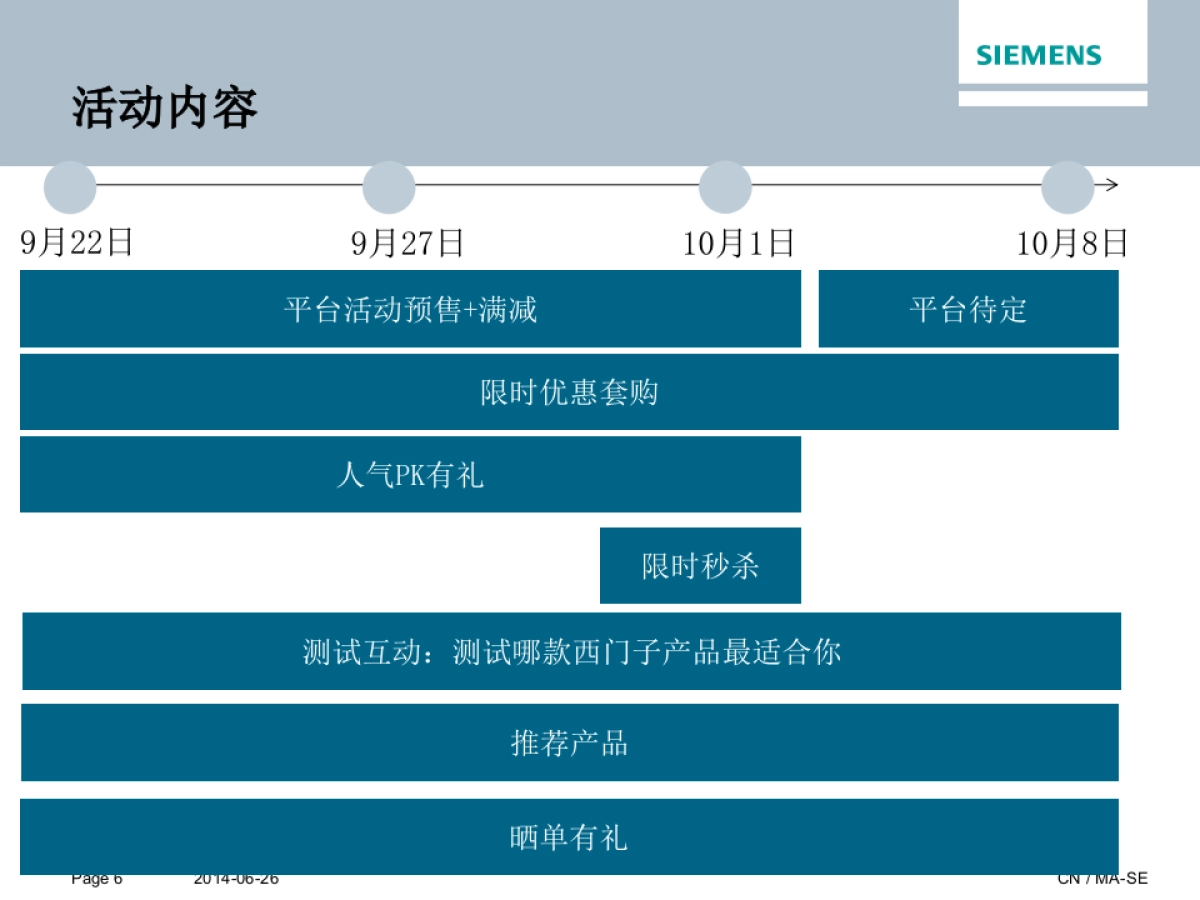Expand the 测试互动 bar about 西门子产品
The image size is (1200, 900).
coord(570,652)
